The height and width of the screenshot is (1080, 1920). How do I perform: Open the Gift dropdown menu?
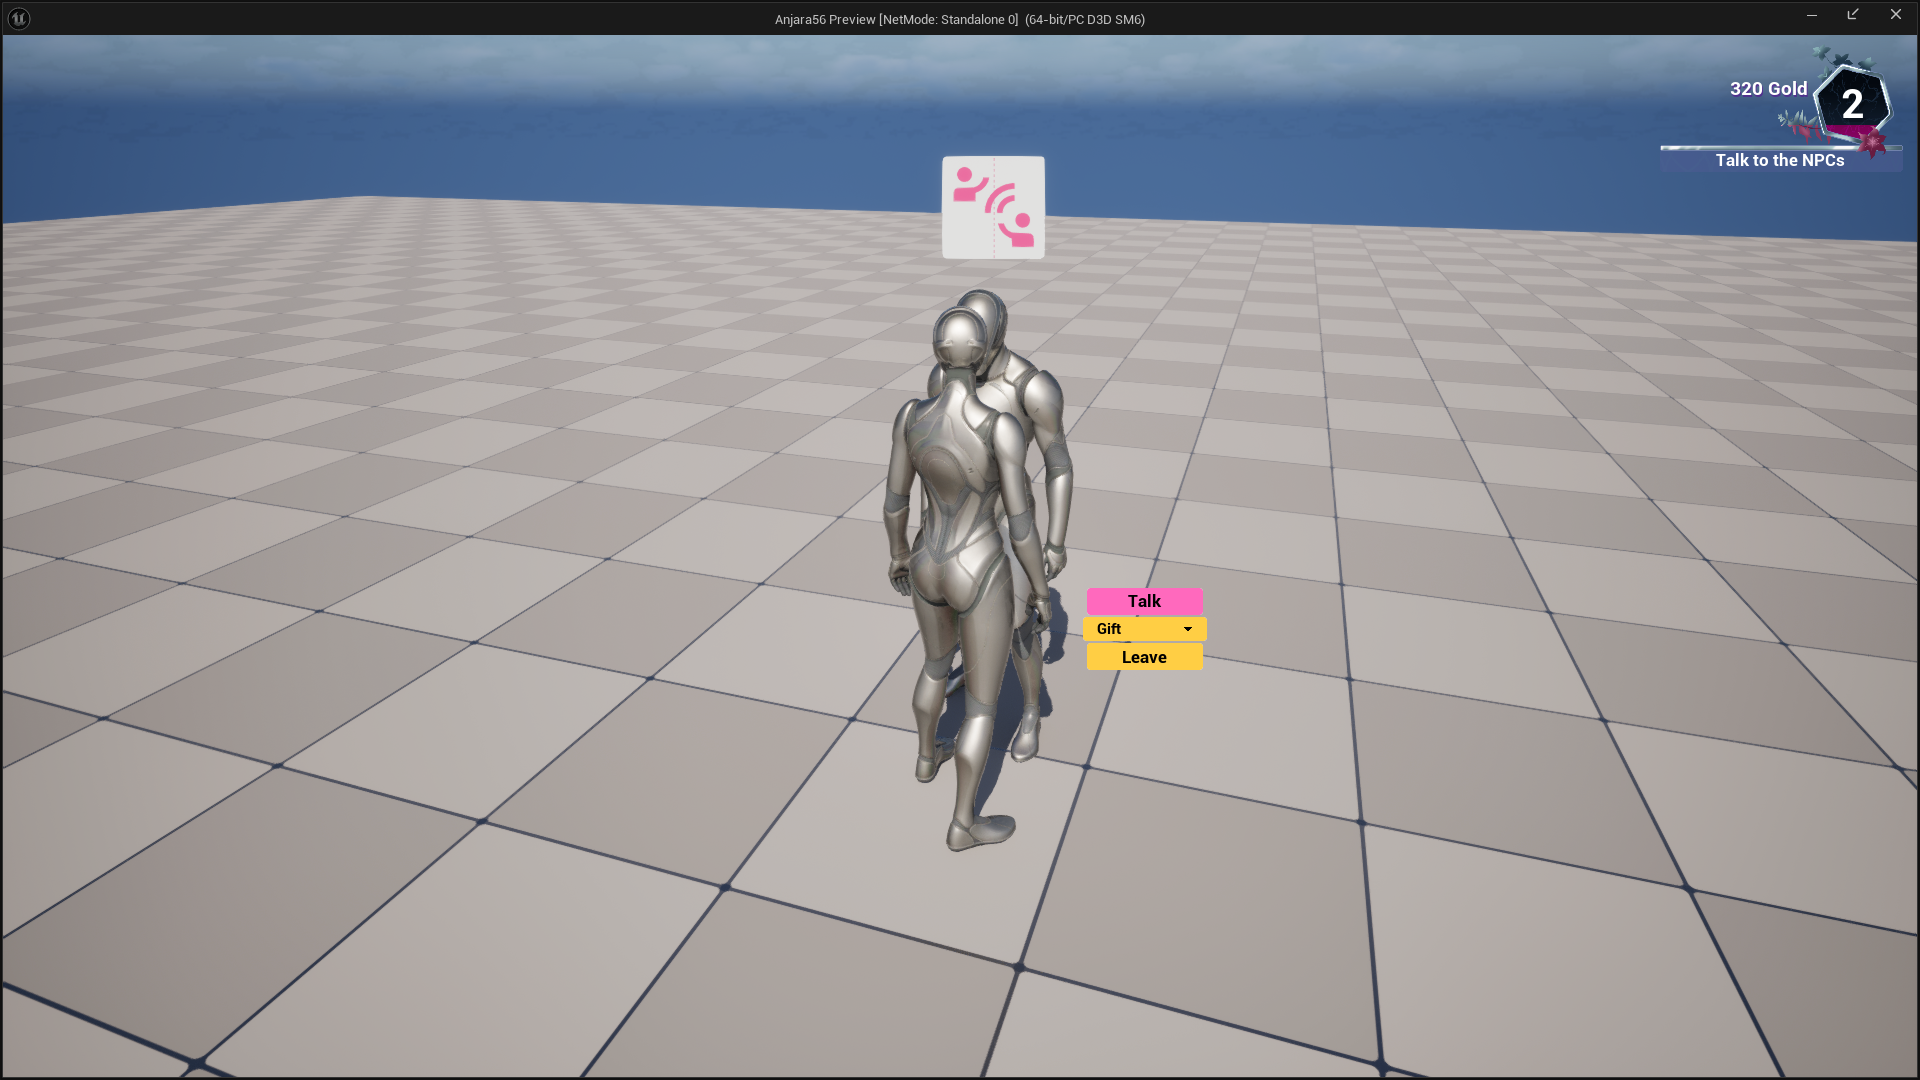point(1144,629)
